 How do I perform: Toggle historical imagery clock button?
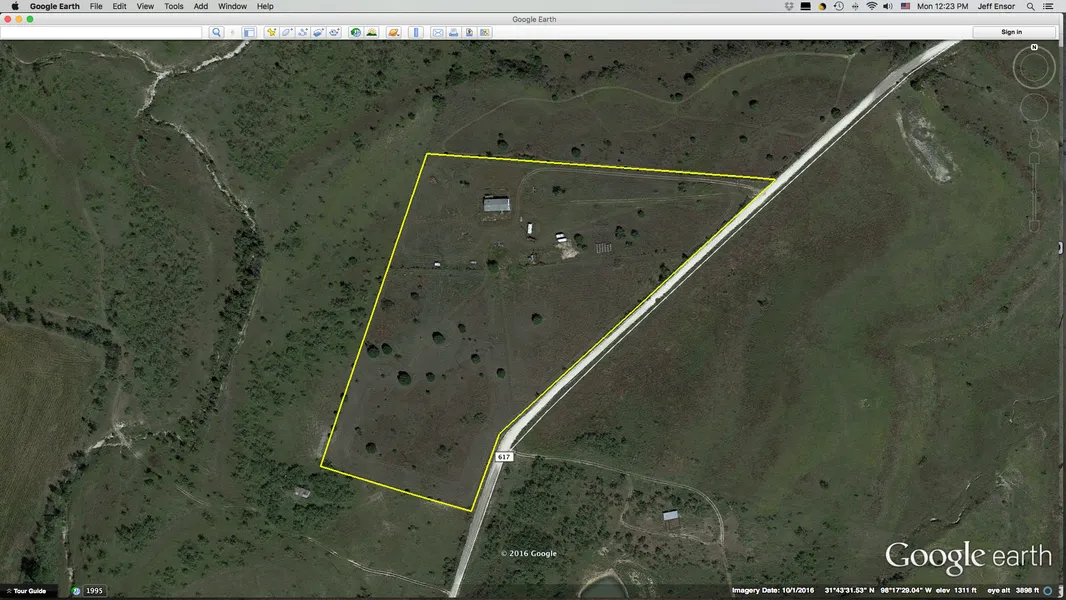click(x=356, y=32)
